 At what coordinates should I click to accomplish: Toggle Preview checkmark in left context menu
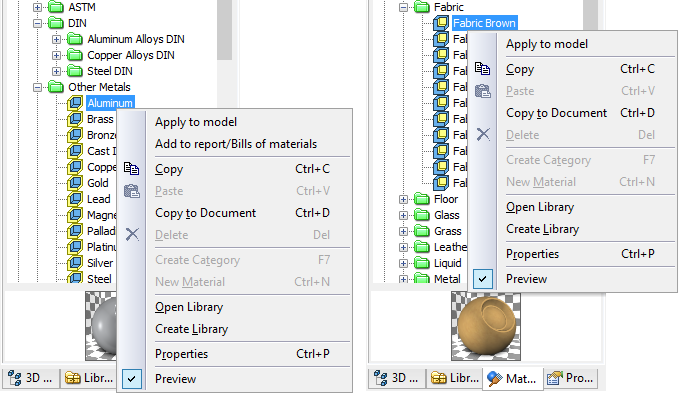[132, 379]
